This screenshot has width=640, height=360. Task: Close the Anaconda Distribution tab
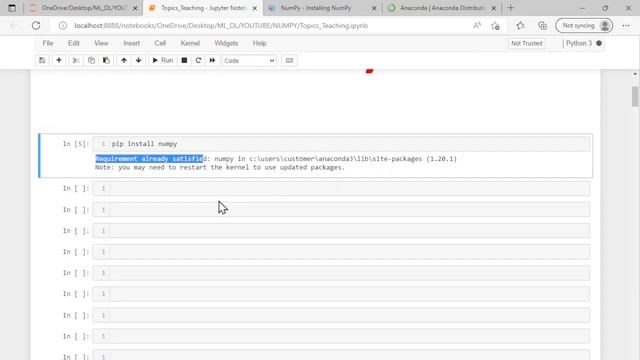[x=493, y=8]
